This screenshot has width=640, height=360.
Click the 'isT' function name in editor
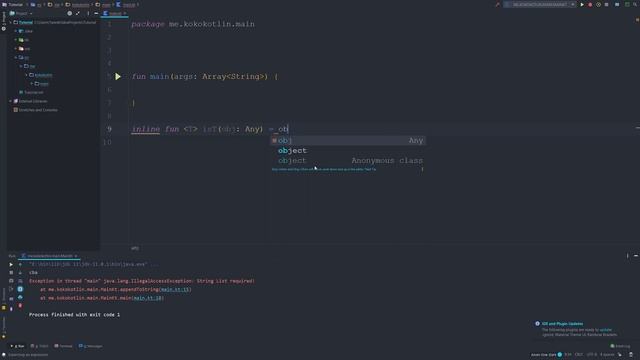[209, 129]
